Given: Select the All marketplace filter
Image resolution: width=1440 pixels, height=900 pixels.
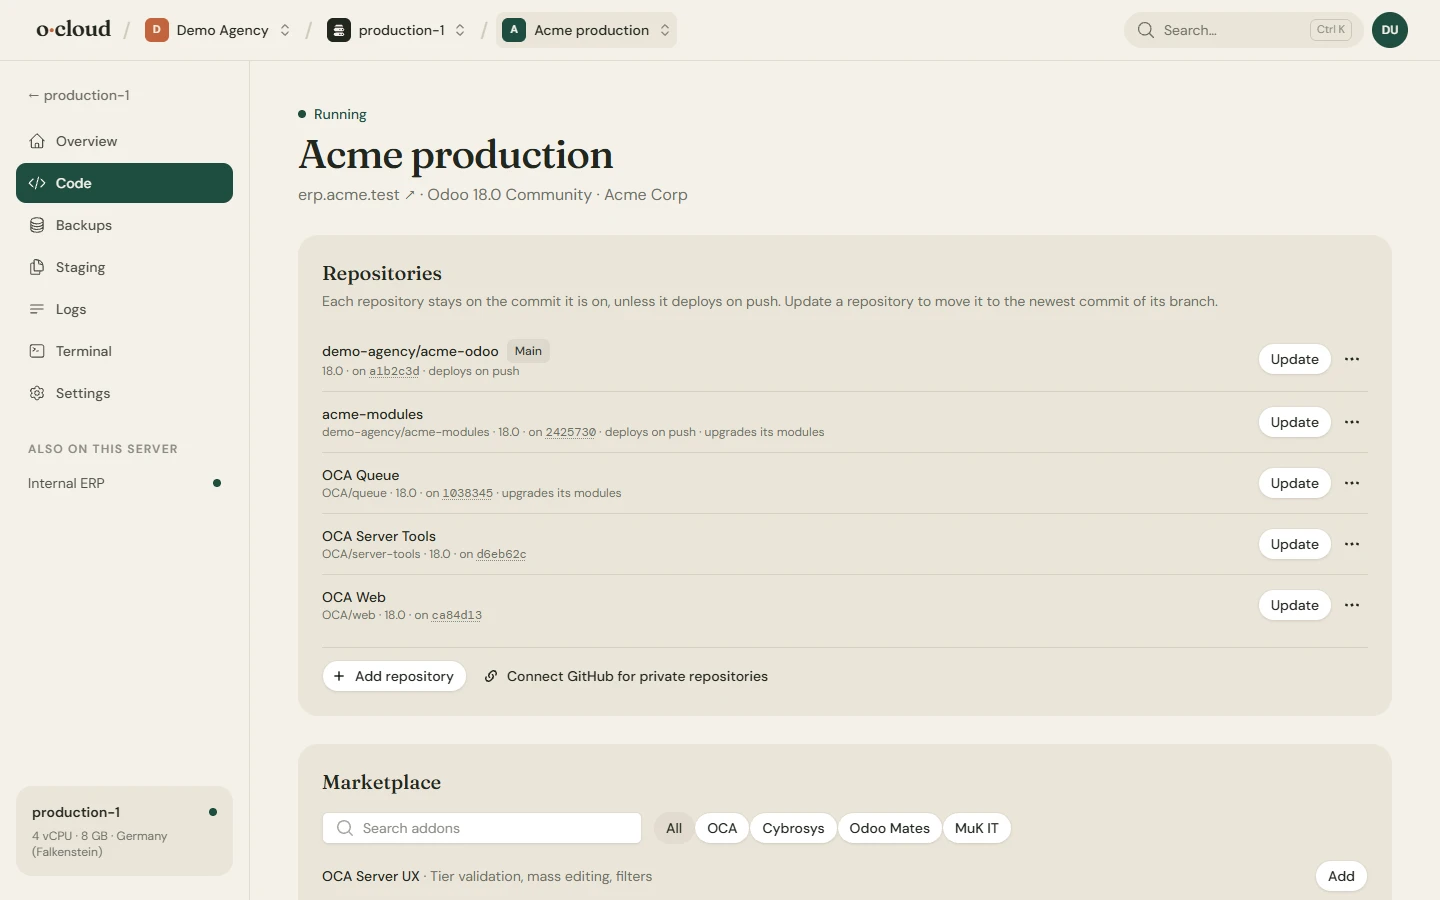Looking at the screenshot, I should [x=674, y=828].
